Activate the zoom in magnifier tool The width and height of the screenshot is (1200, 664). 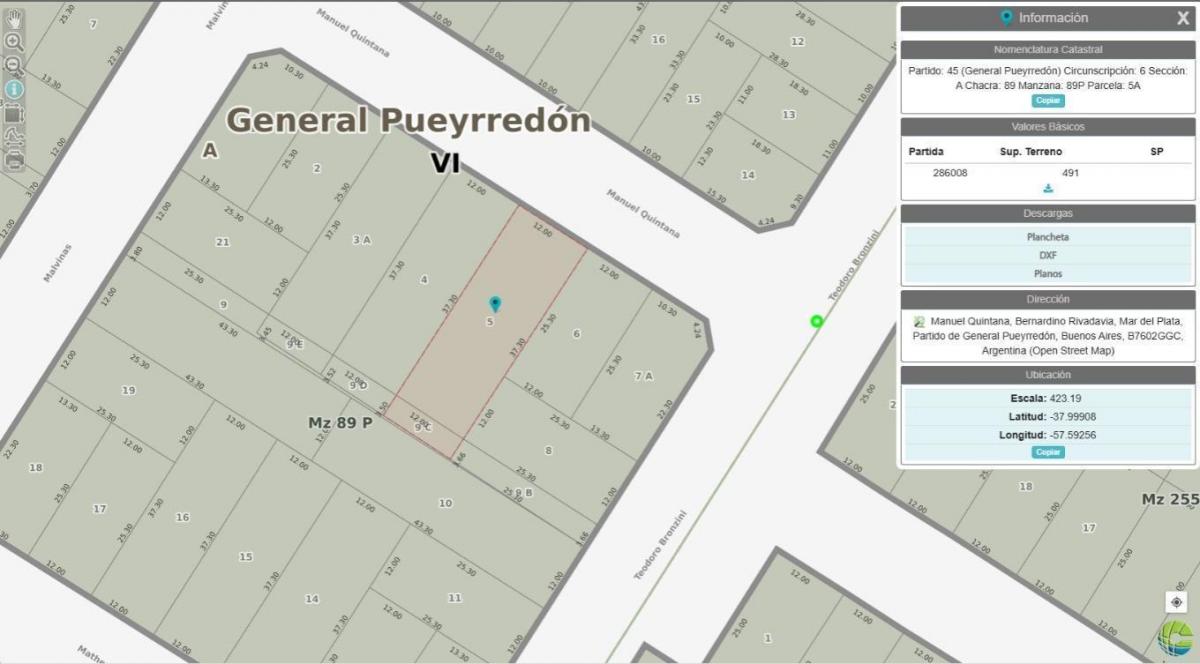pos(14,42)
